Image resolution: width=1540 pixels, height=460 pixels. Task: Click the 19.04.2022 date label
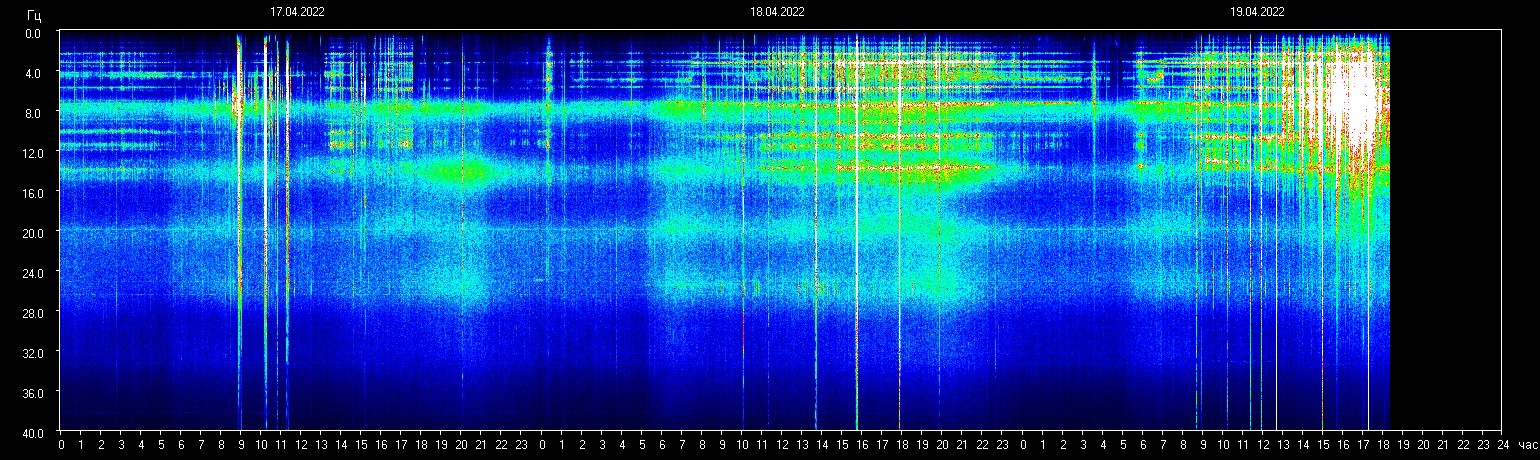click(x=1257, y=13)
